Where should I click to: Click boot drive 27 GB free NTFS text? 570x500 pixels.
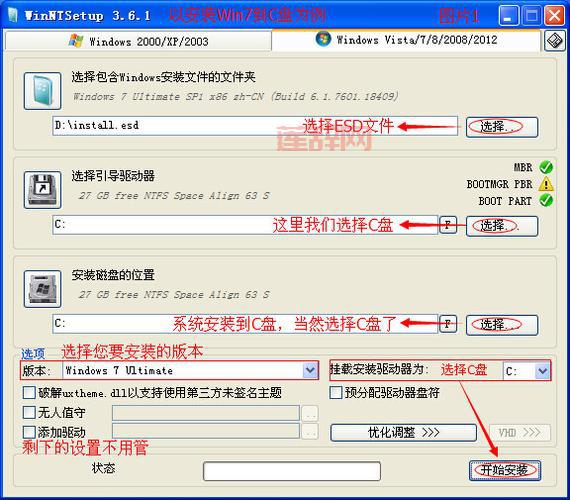[174, 196]
